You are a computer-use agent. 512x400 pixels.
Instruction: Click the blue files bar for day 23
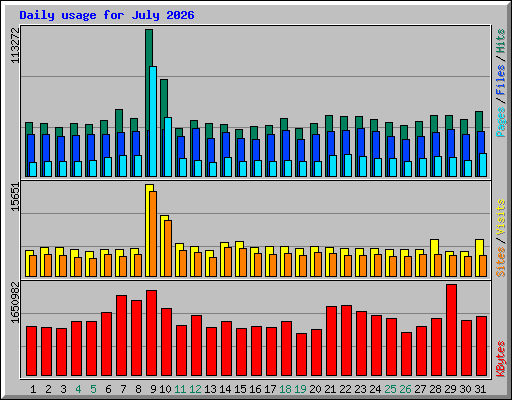tap(361, 143)
